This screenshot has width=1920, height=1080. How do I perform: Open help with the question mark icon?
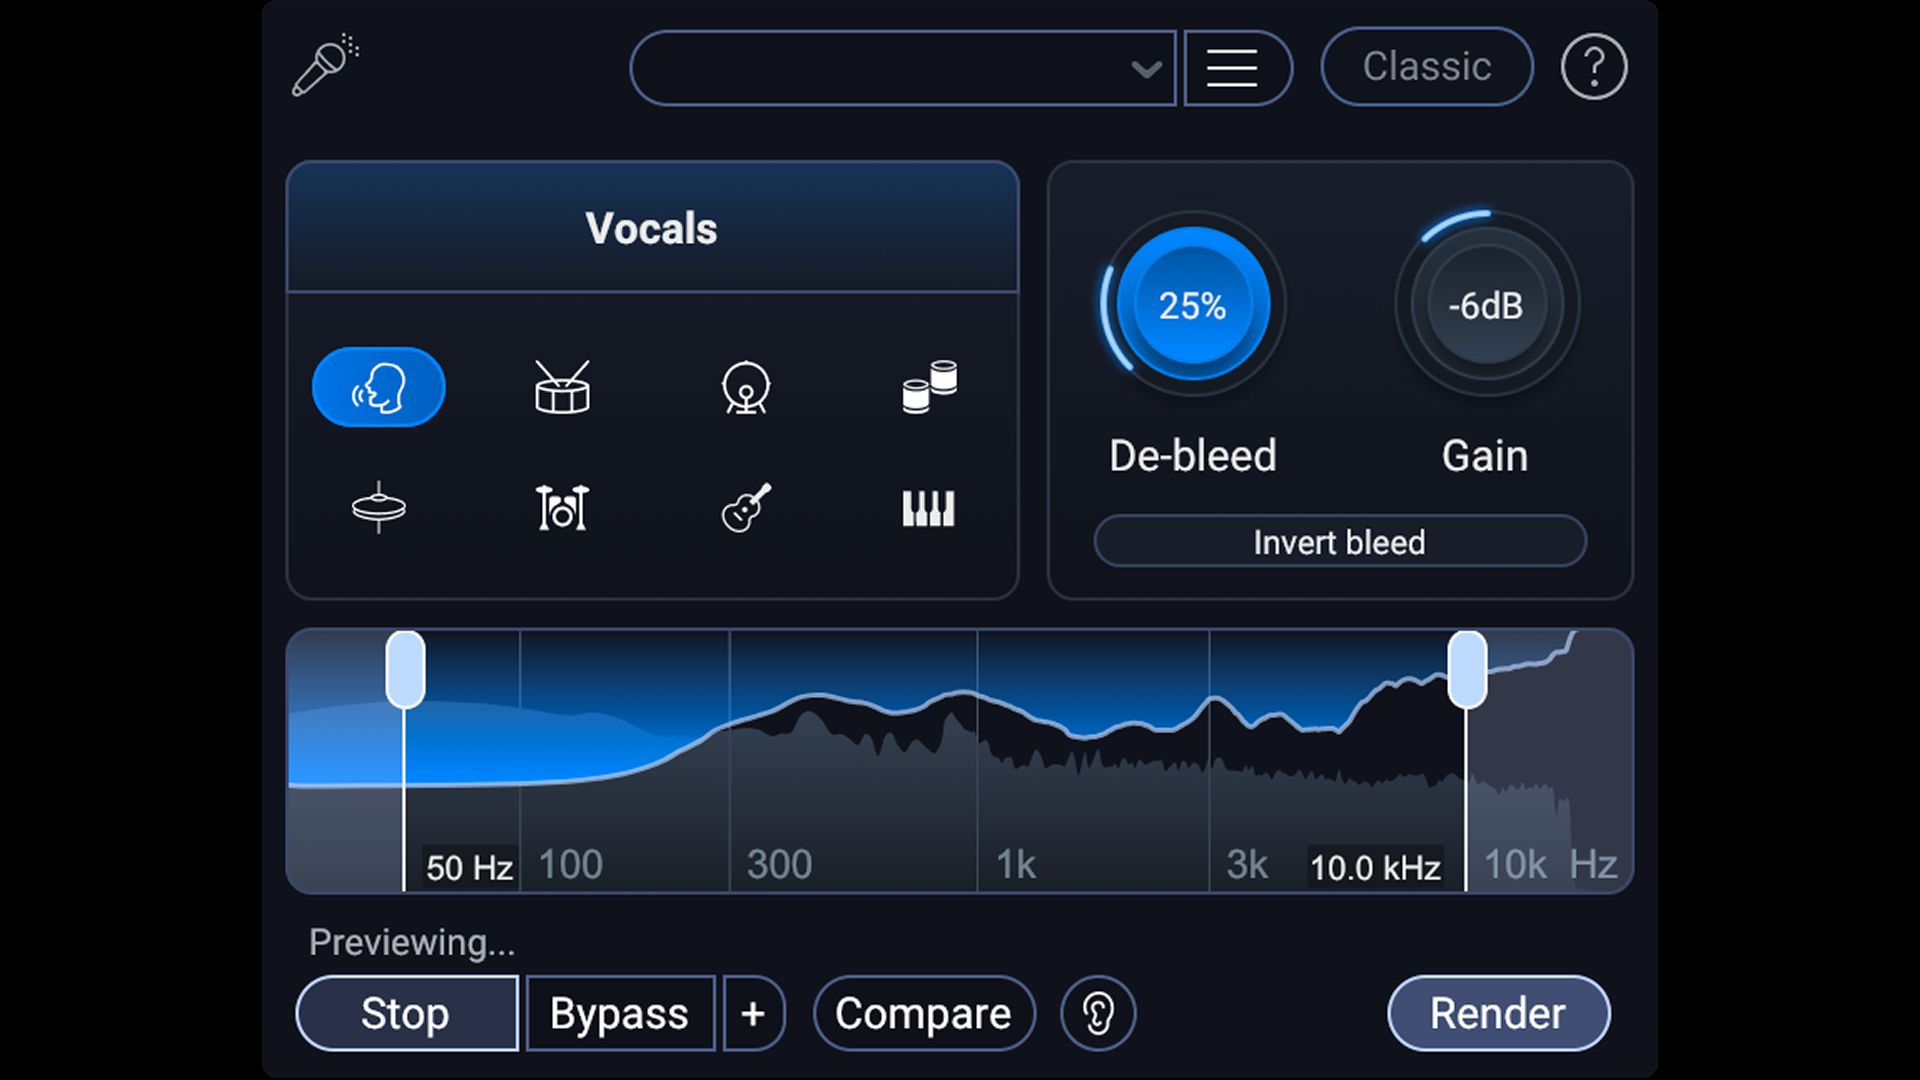click(1593, 67)
